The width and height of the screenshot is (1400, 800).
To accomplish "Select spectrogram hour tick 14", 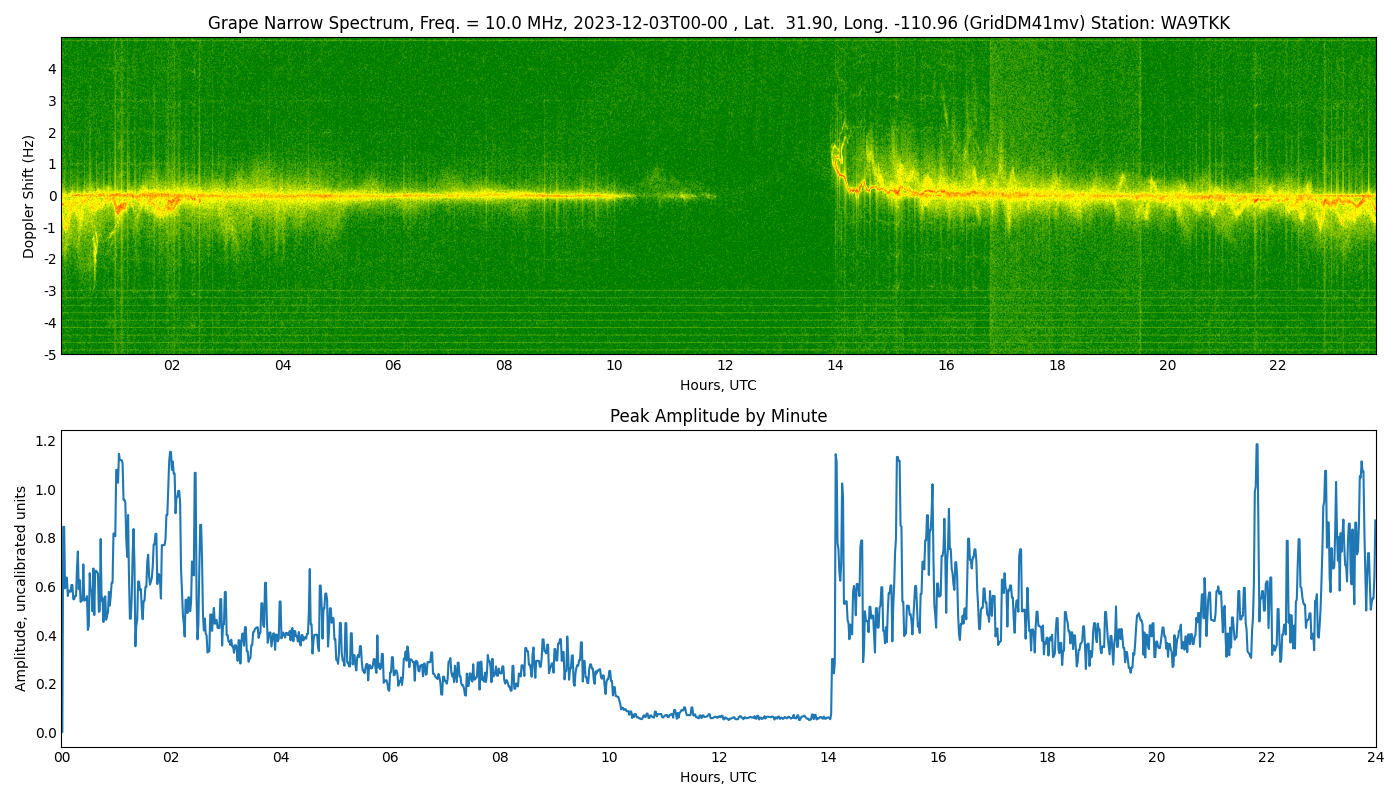I will click(835, 366).
